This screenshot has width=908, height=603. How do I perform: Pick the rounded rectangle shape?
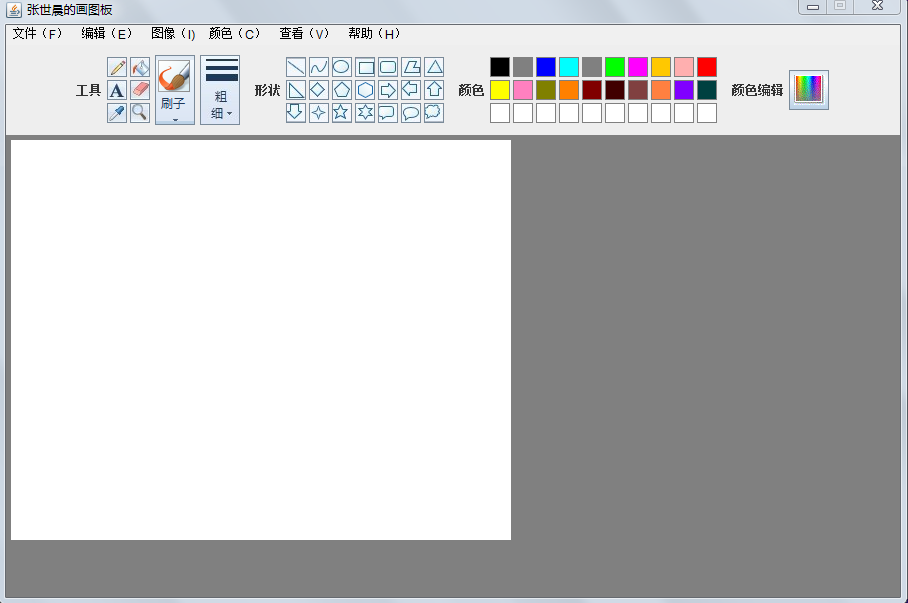[x=388, y=67]
